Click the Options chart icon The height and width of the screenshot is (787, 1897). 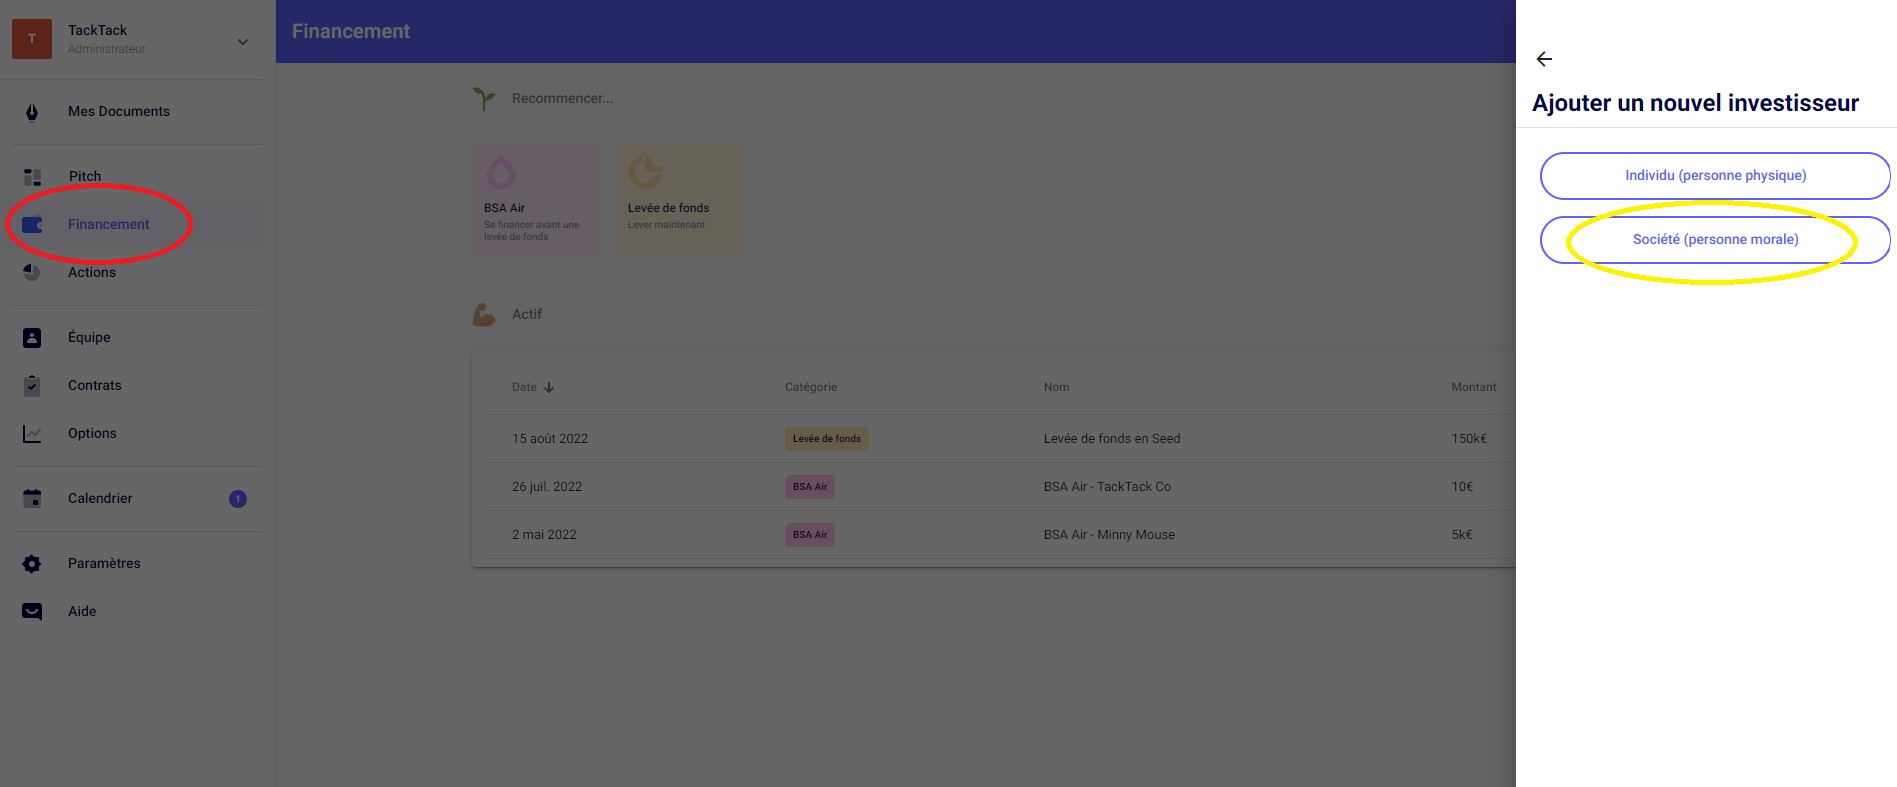point(32,434)
